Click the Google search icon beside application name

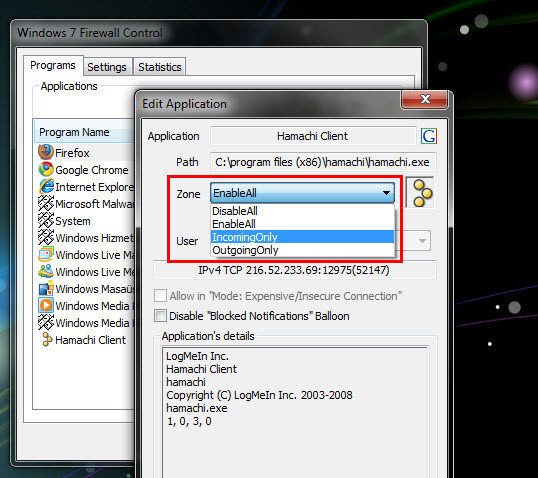429,136
